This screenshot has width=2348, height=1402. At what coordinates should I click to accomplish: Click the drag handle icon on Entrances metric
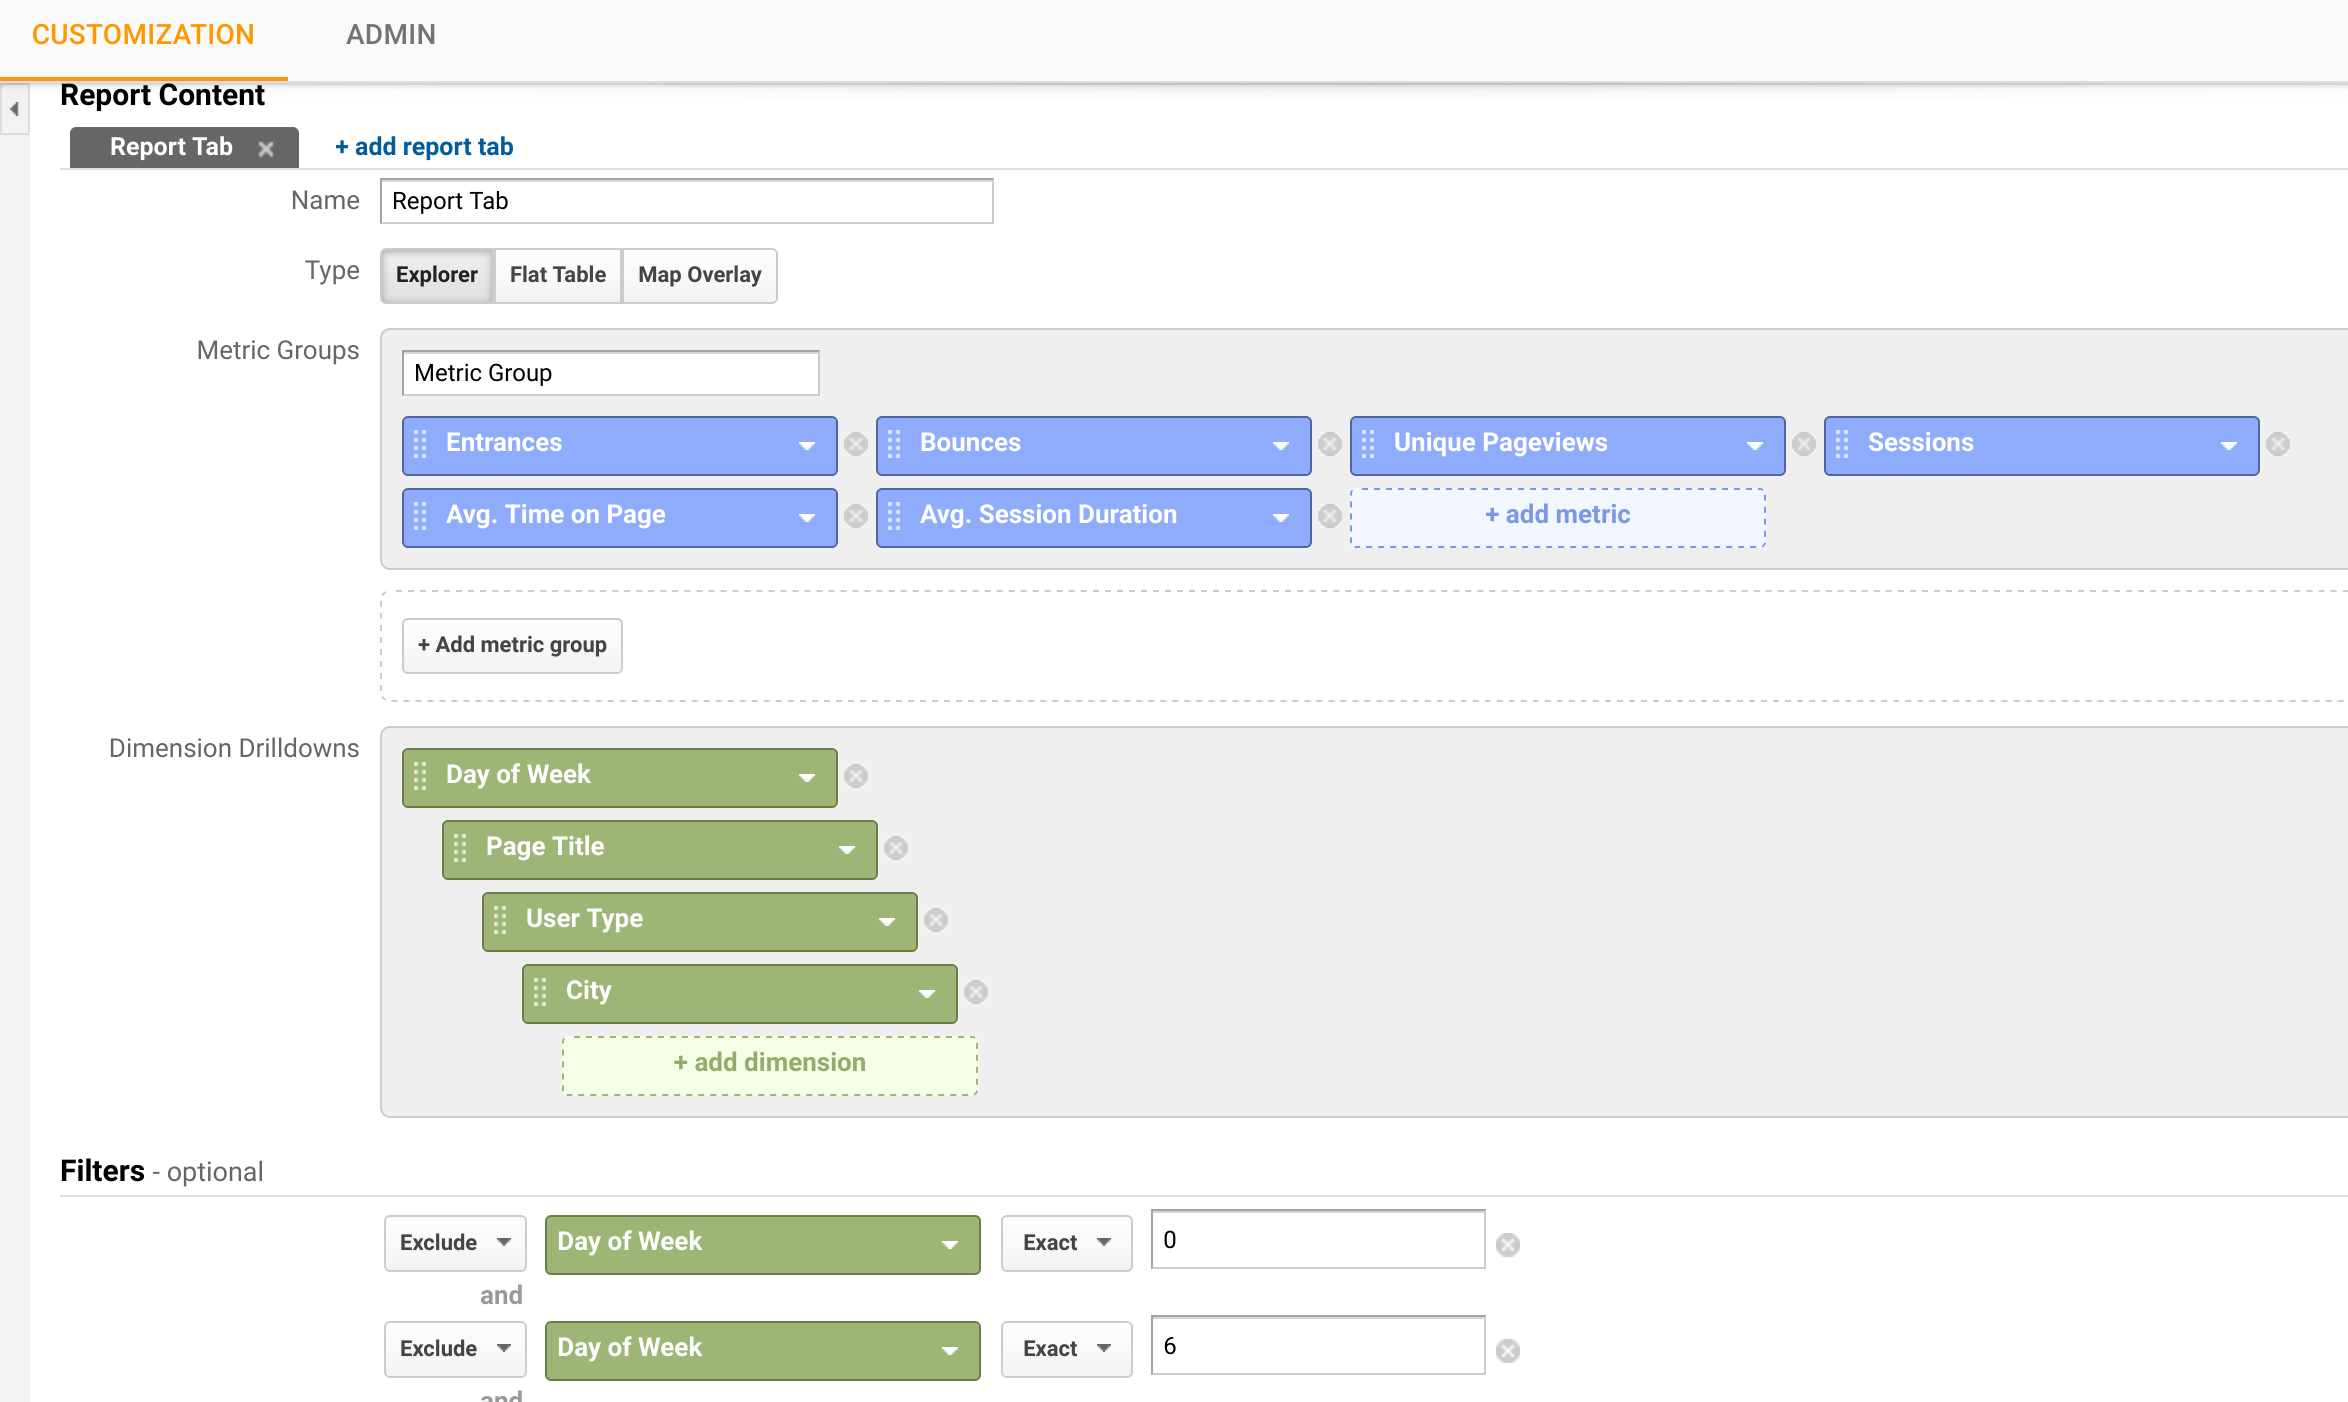(422, 442)
